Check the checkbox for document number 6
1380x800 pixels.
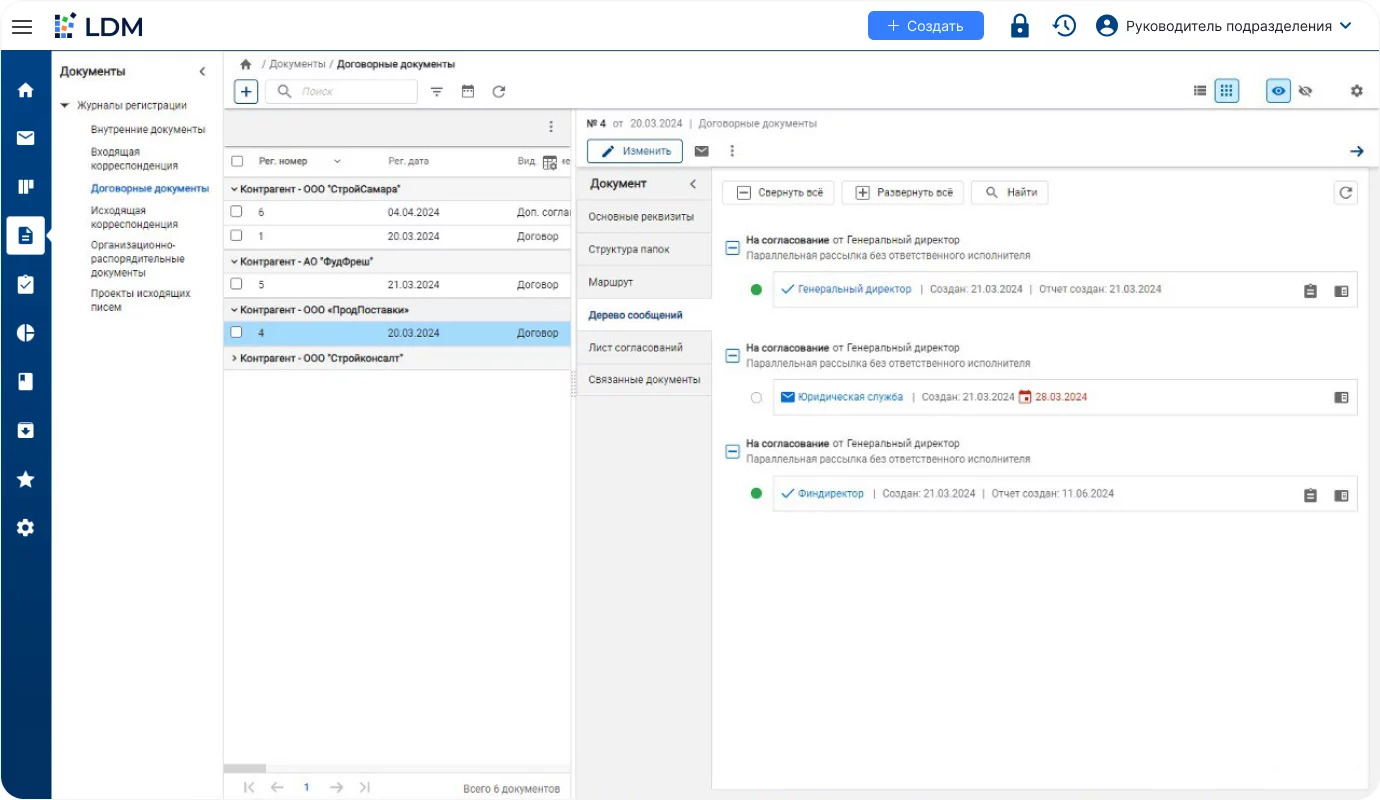237,212
